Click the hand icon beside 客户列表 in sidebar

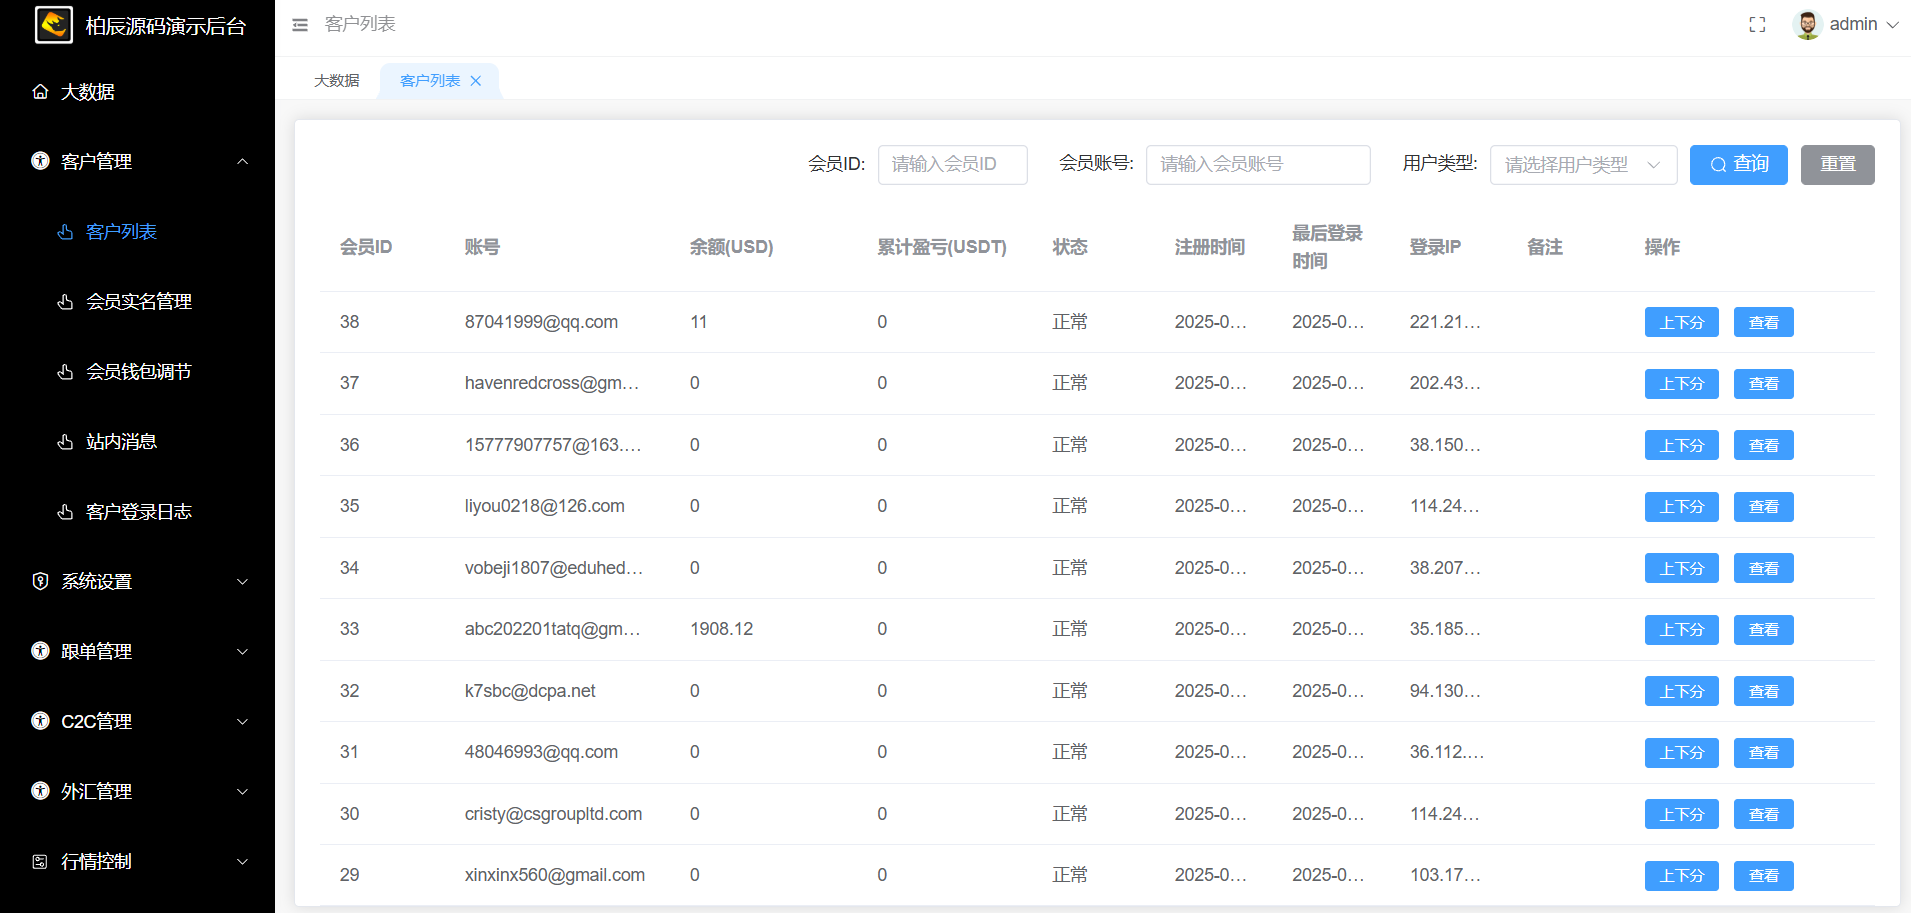pyautogui.click(x=65, y=232)
